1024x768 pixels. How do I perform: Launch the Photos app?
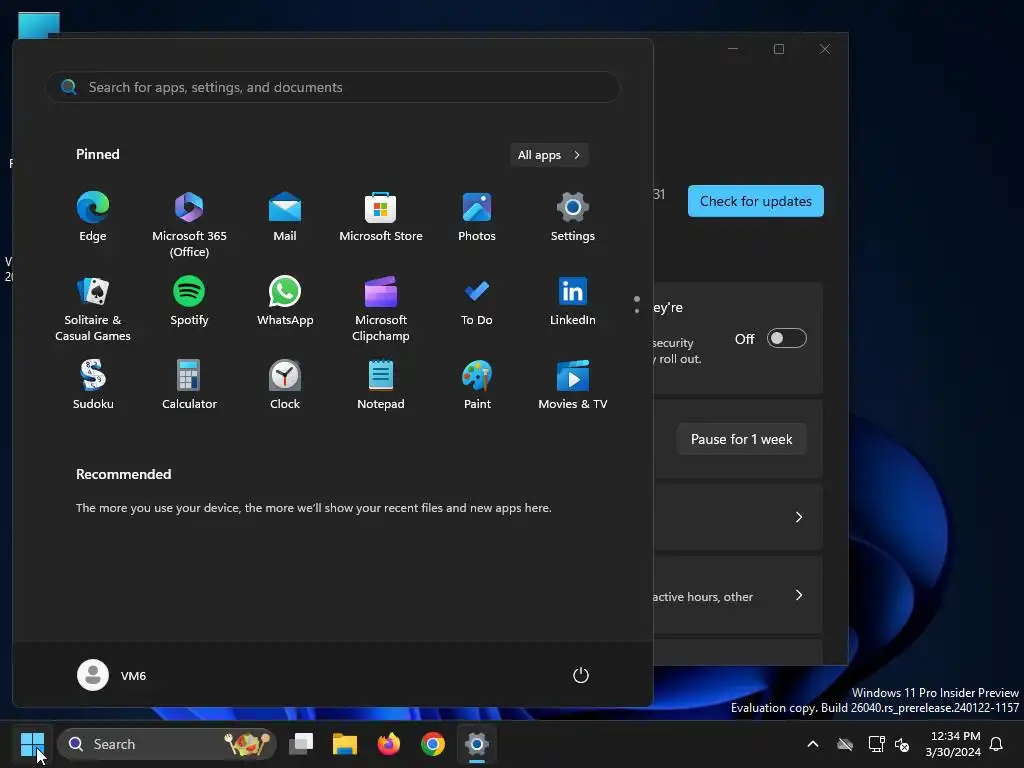[x=477, y=218]
